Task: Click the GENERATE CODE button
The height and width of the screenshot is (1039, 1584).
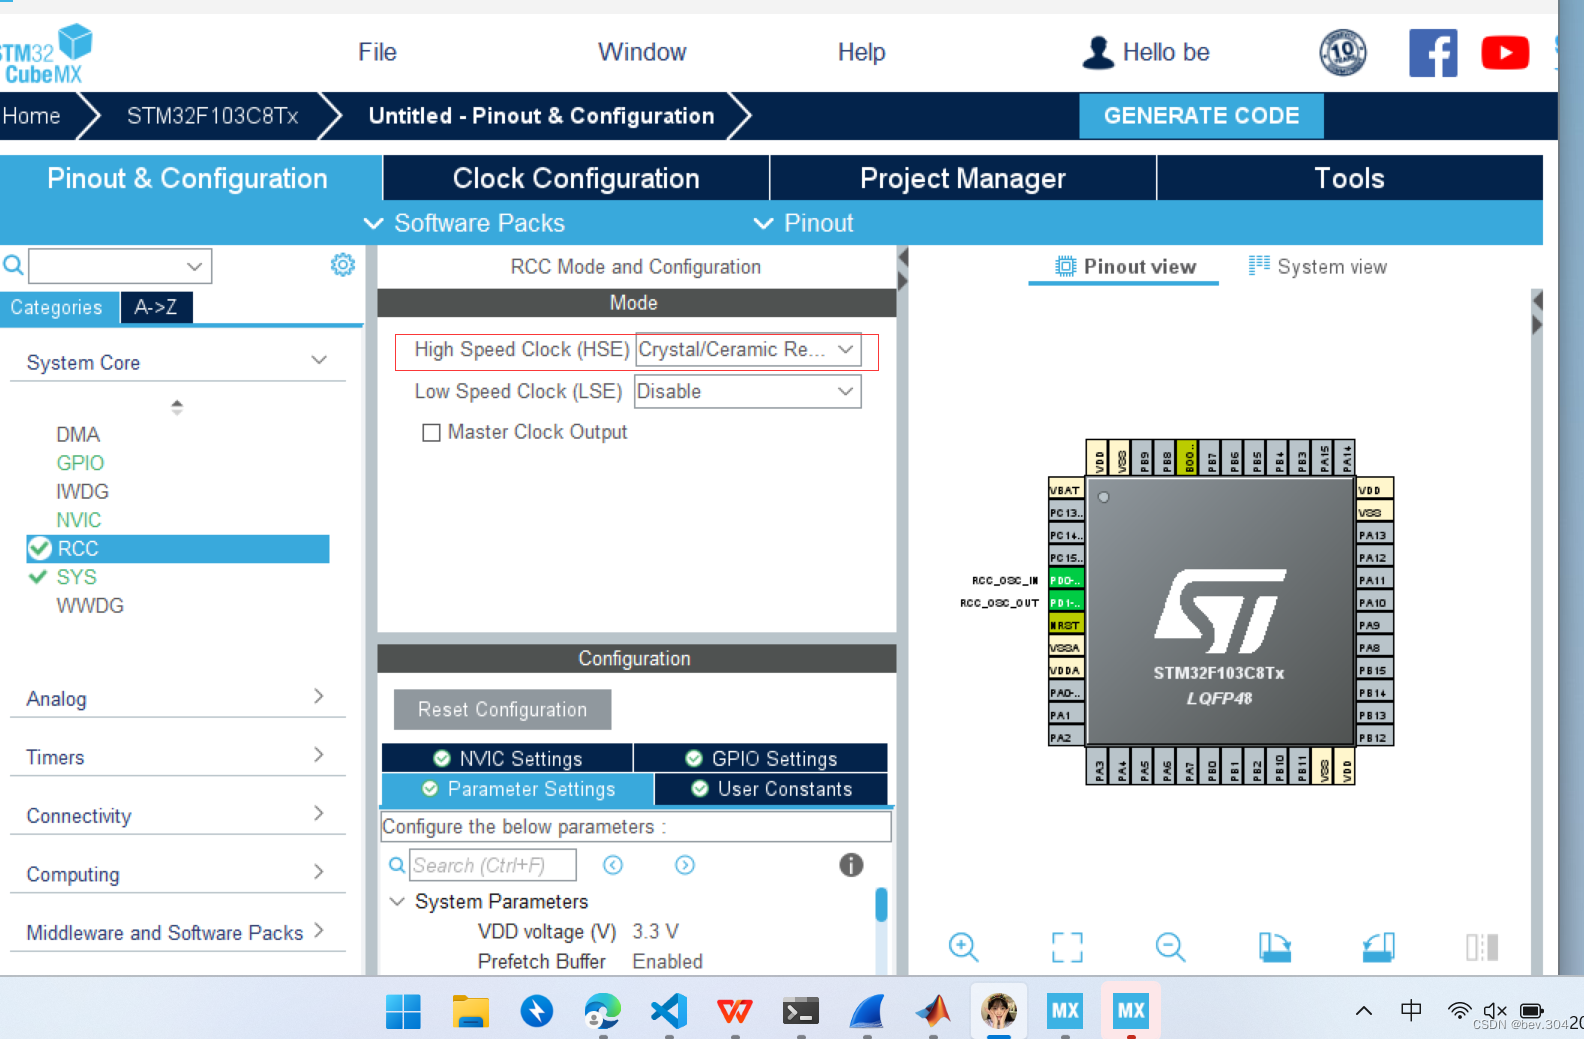Action: (1201, 116)
